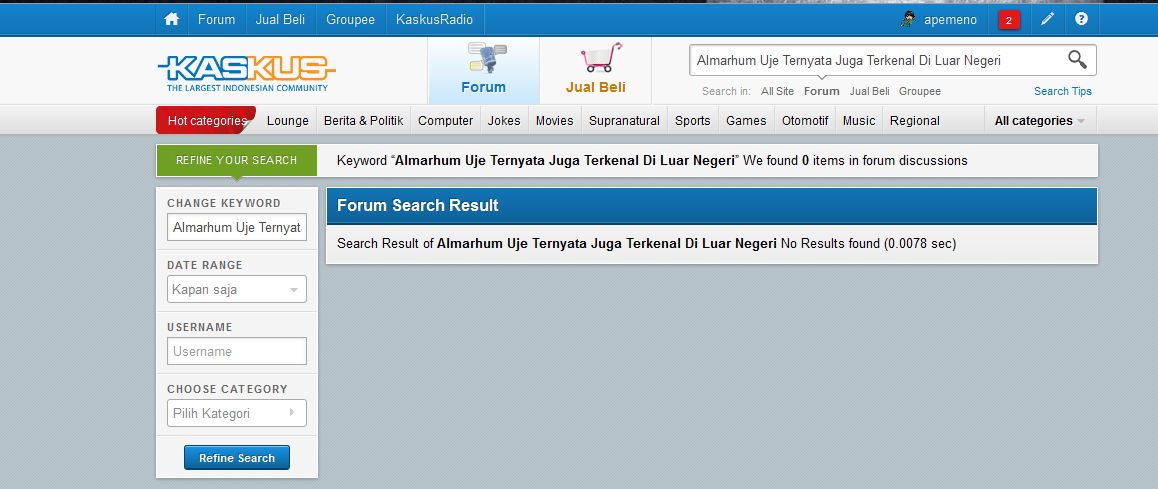Open the Jokes category
This screenshot has width=1158, height=489.
[504, 120]
